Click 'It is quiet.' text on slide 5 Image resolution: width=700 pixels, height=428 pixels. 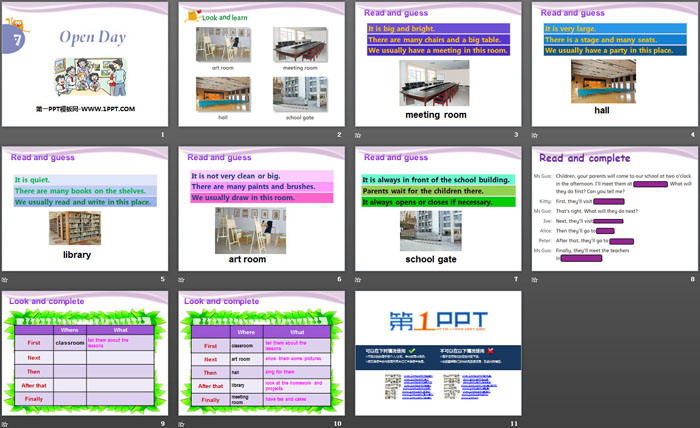(x=32, y=180)
